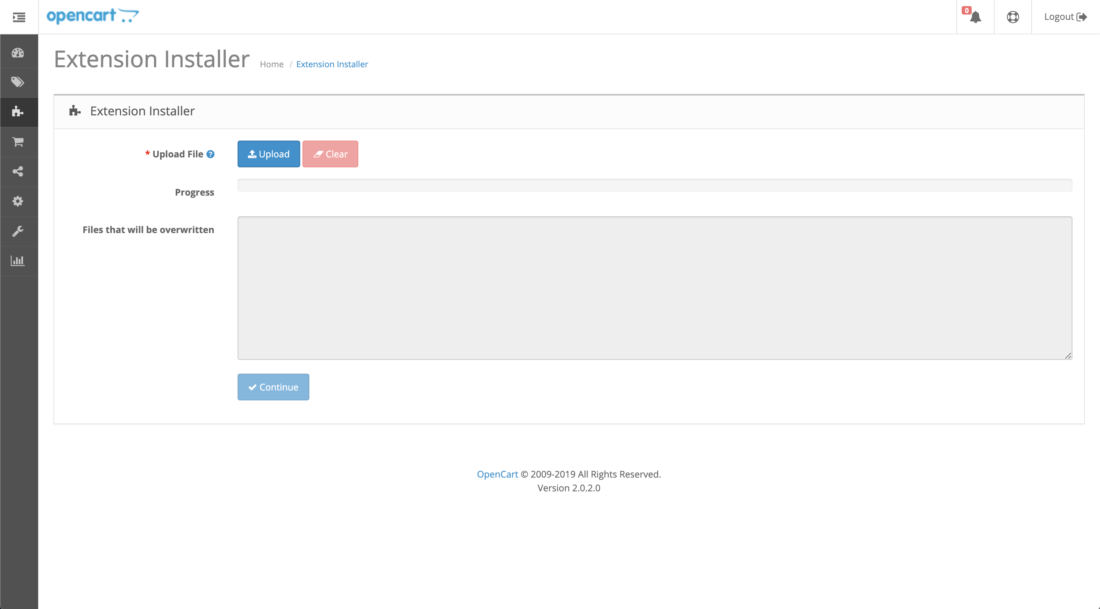Open Marketing via sidebar share icon
This screenshot has width=1100, height=609.
click(18, 171)
